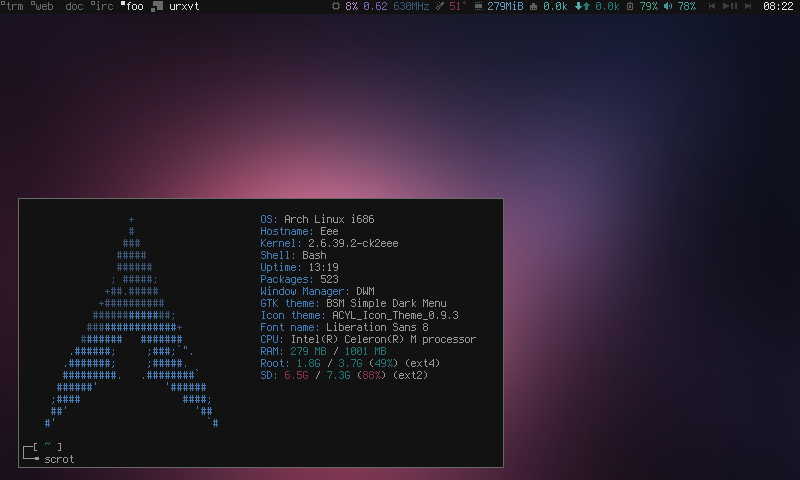This screenshot has width=800, height=480.
Task: Click the OS: Arch Linux i686 line
Action: [317, 219]
